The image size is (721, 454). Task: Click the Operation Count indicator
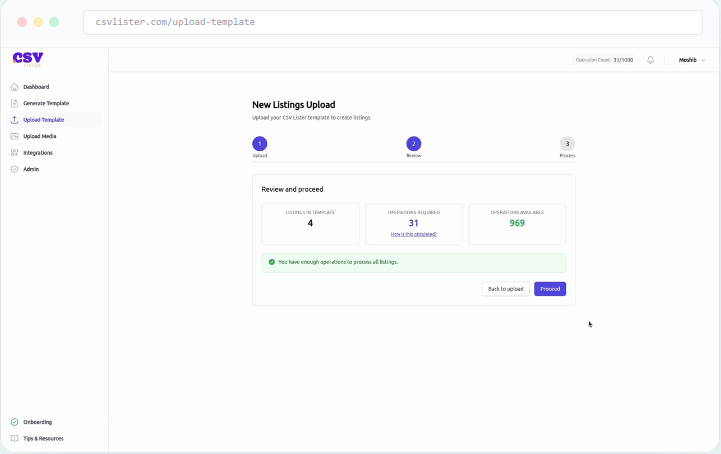604,60
